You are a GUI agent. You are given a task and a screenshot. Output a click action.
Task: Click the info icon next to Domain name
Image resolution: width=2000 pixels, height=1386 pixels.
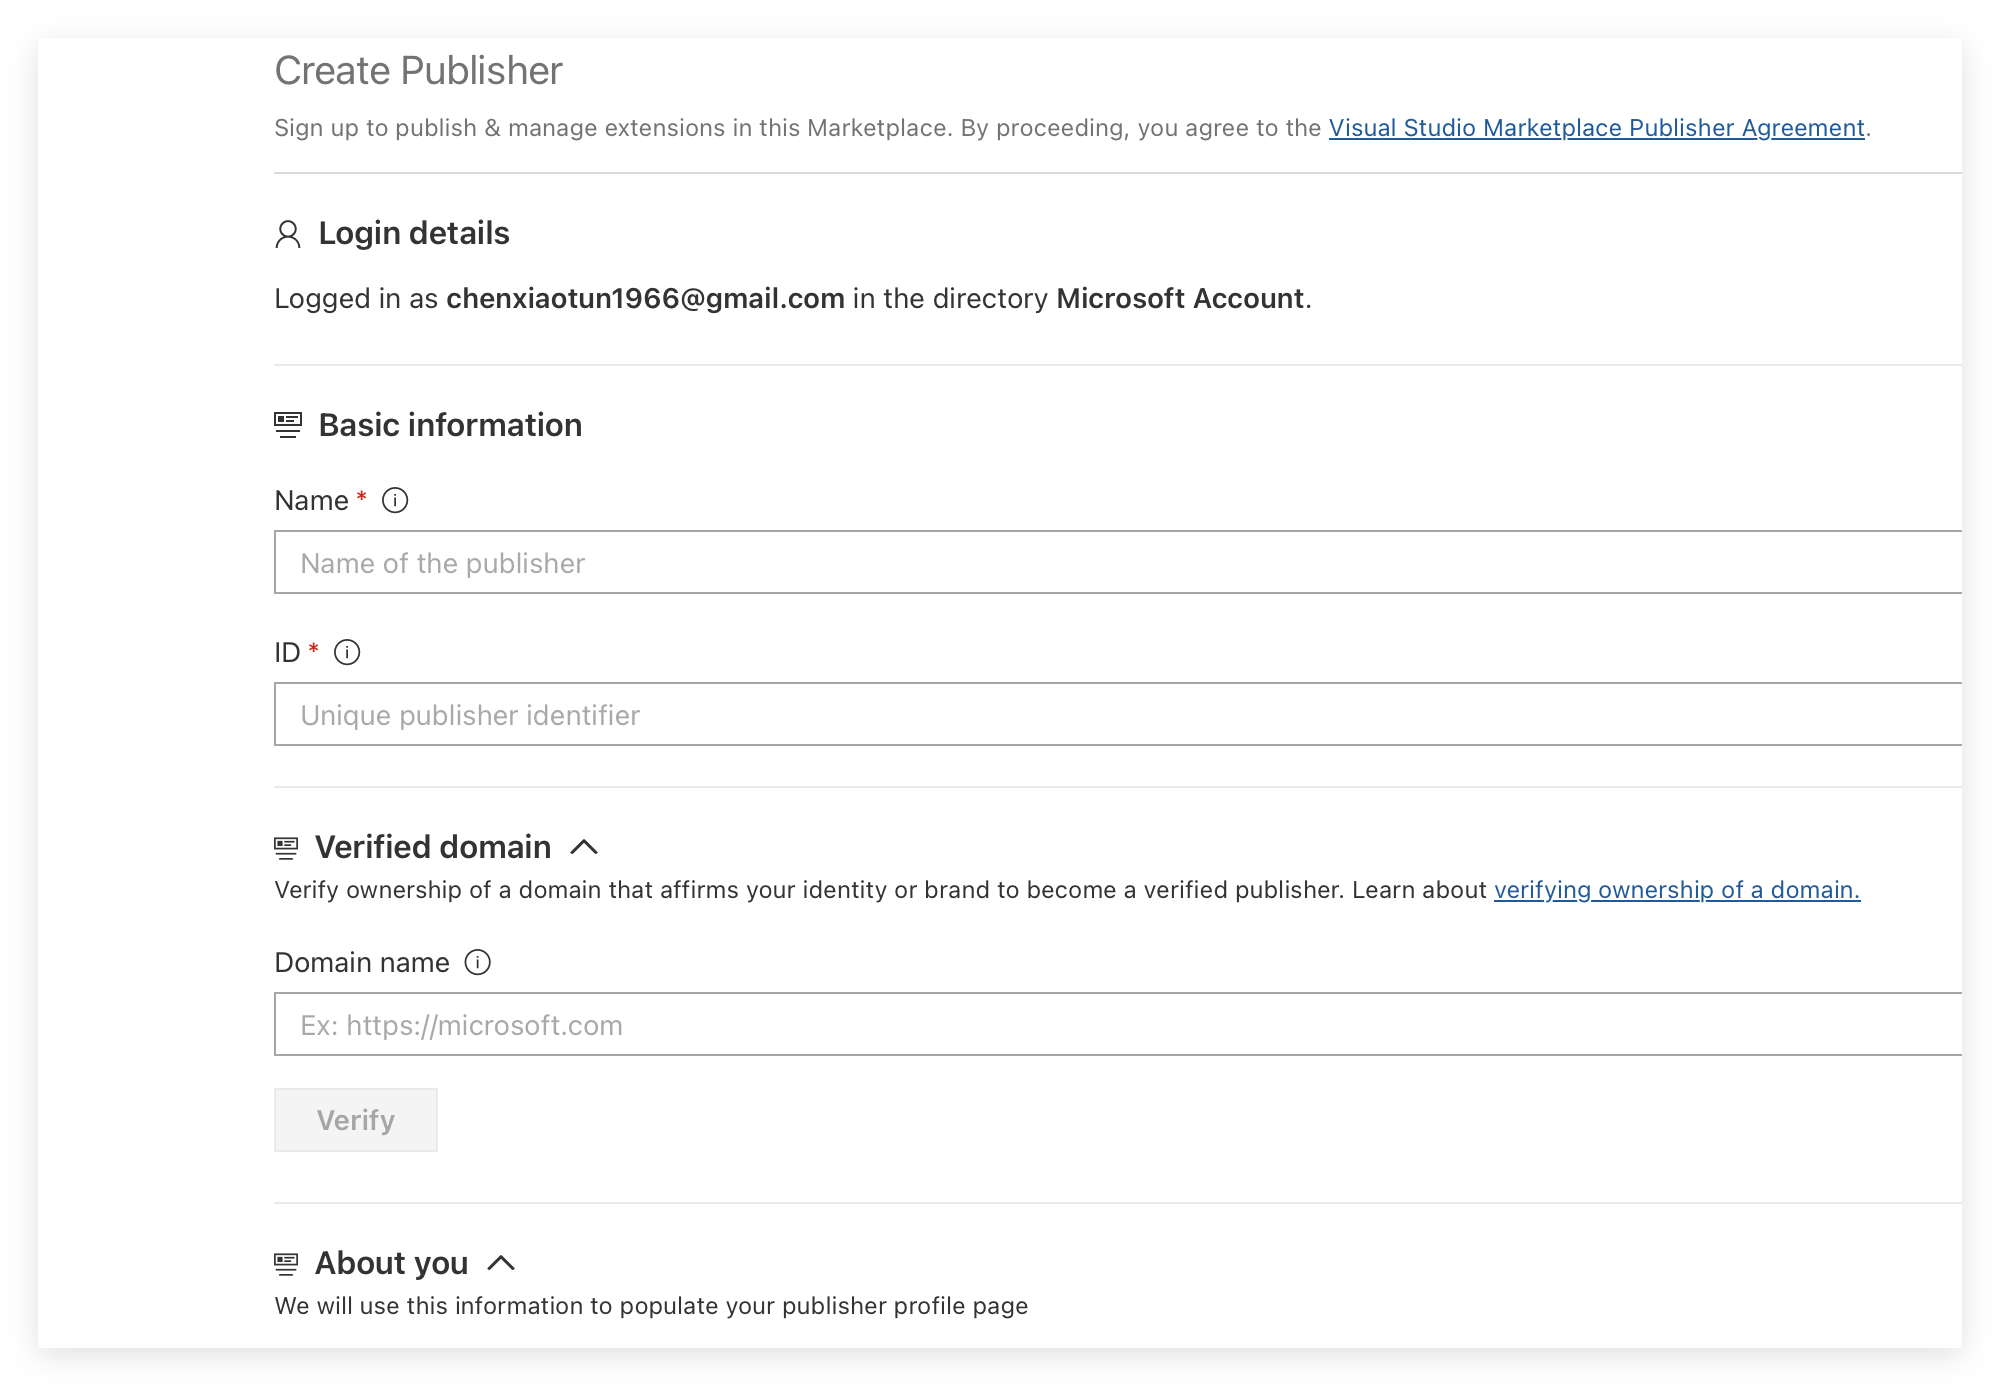[x=478, y=962]
